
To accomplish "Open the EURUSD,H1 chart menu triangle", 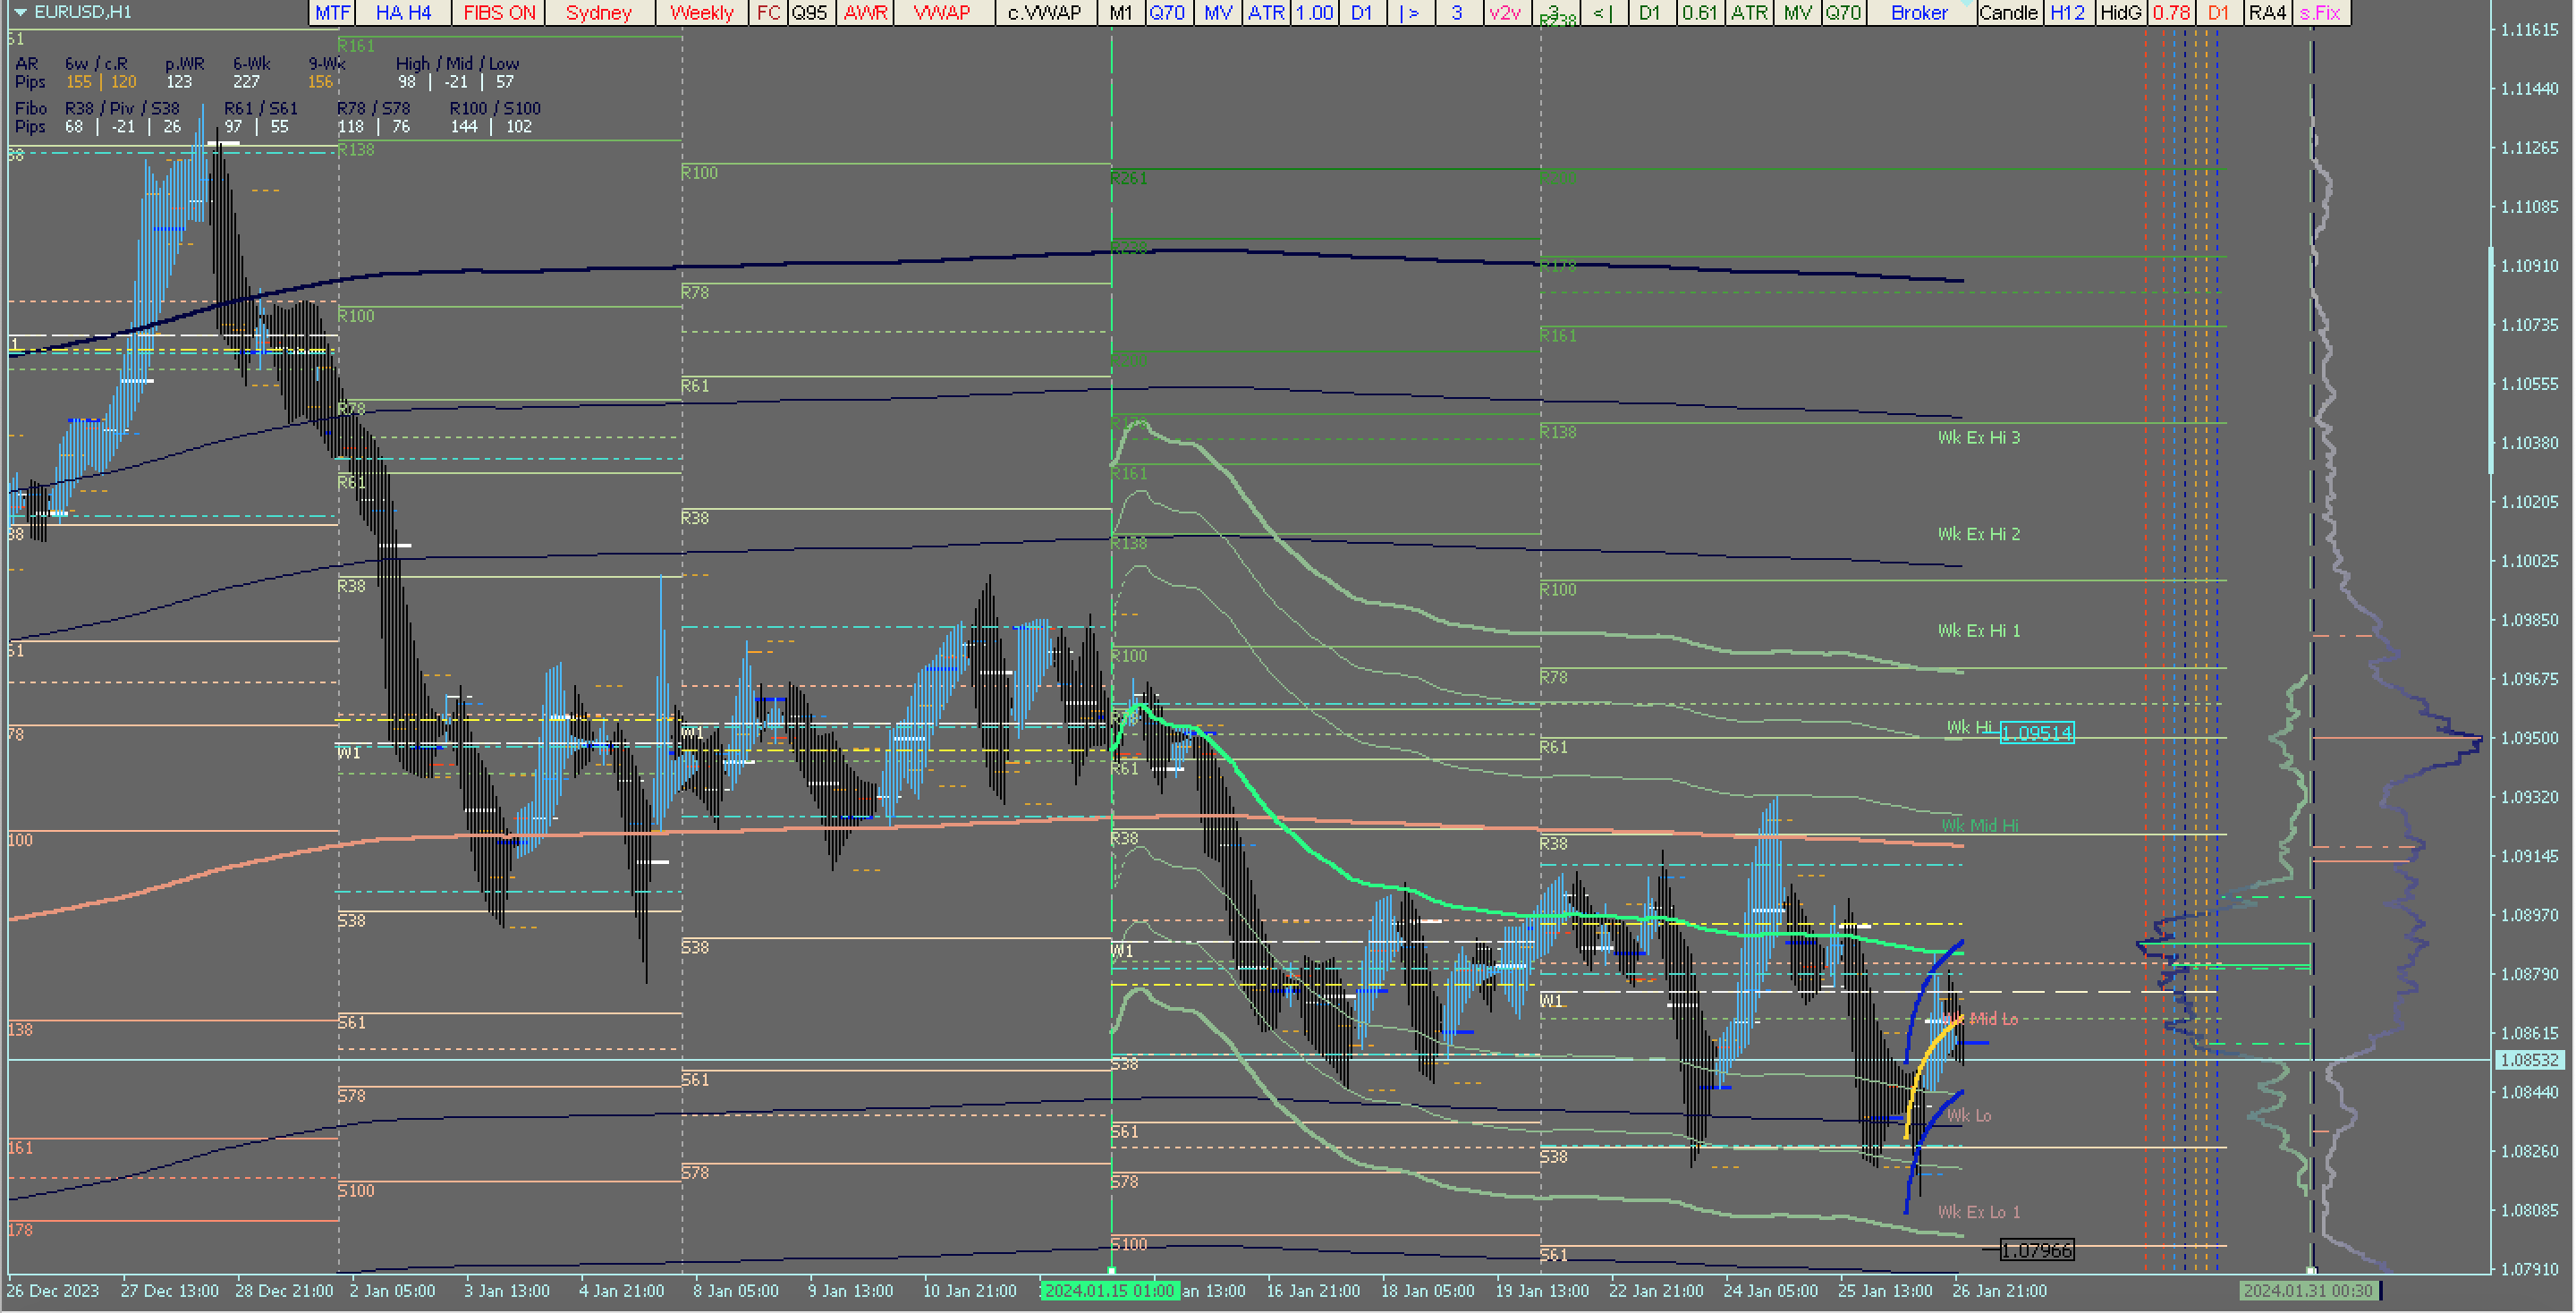I will 19,12.
